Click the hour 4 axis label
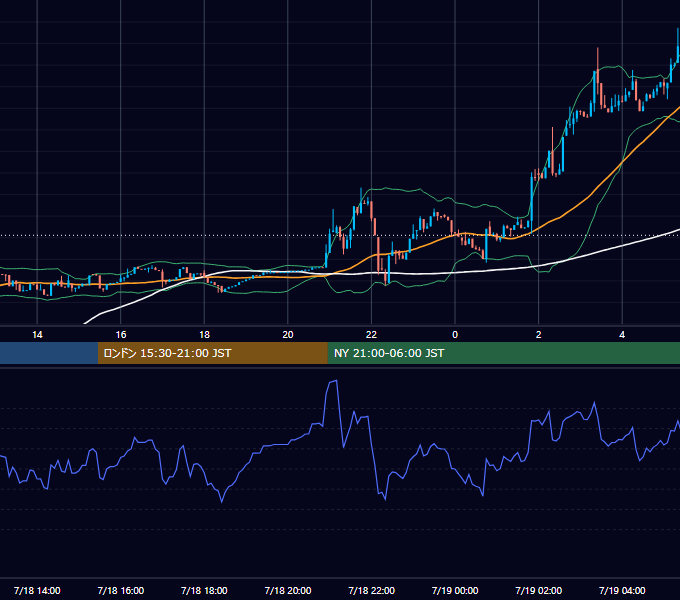680x600 pixels. (x=622, y=335)
